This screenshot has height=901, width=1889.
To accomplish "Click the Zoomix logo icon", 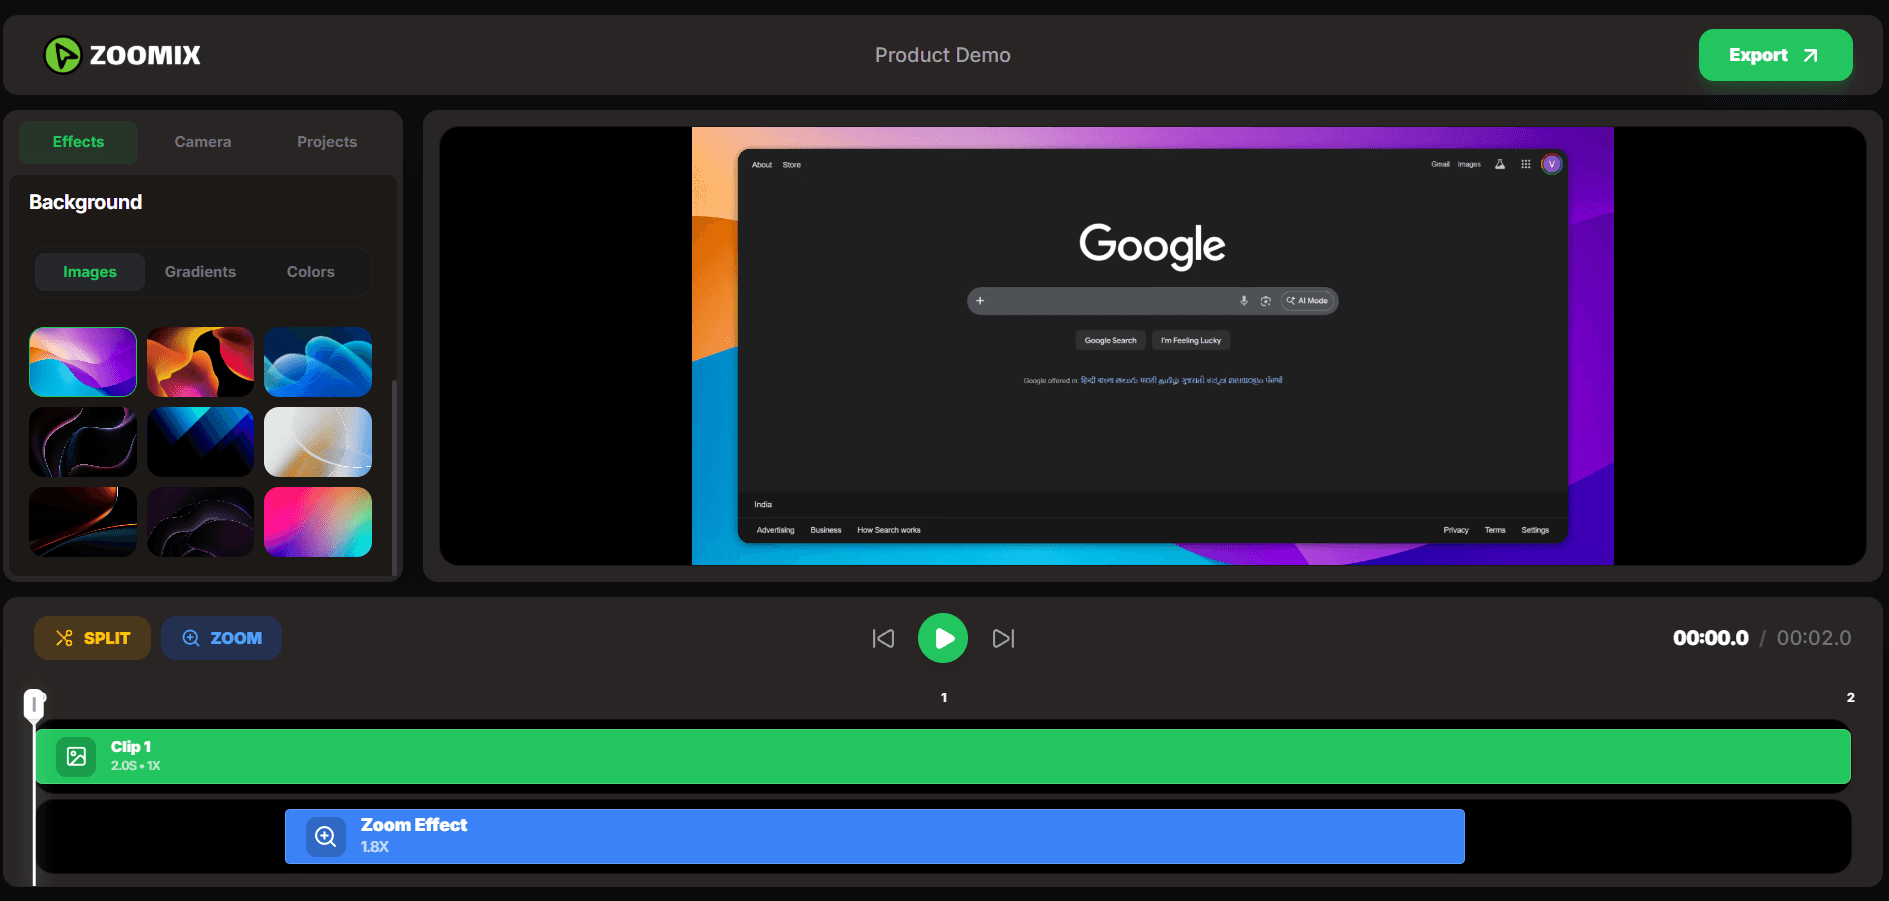I will [x=63, y=55].
